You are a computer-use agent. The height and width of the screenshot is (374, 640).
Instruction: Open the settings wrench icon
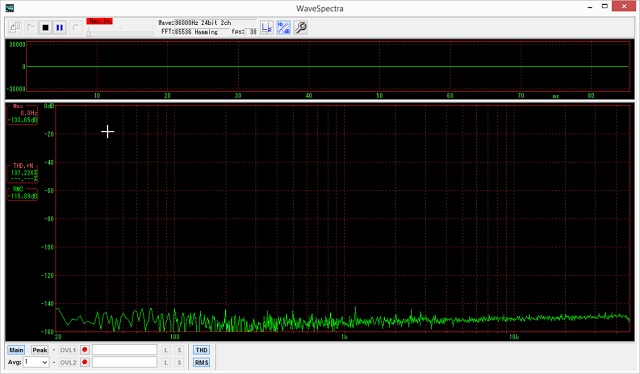tap(300, 27)
